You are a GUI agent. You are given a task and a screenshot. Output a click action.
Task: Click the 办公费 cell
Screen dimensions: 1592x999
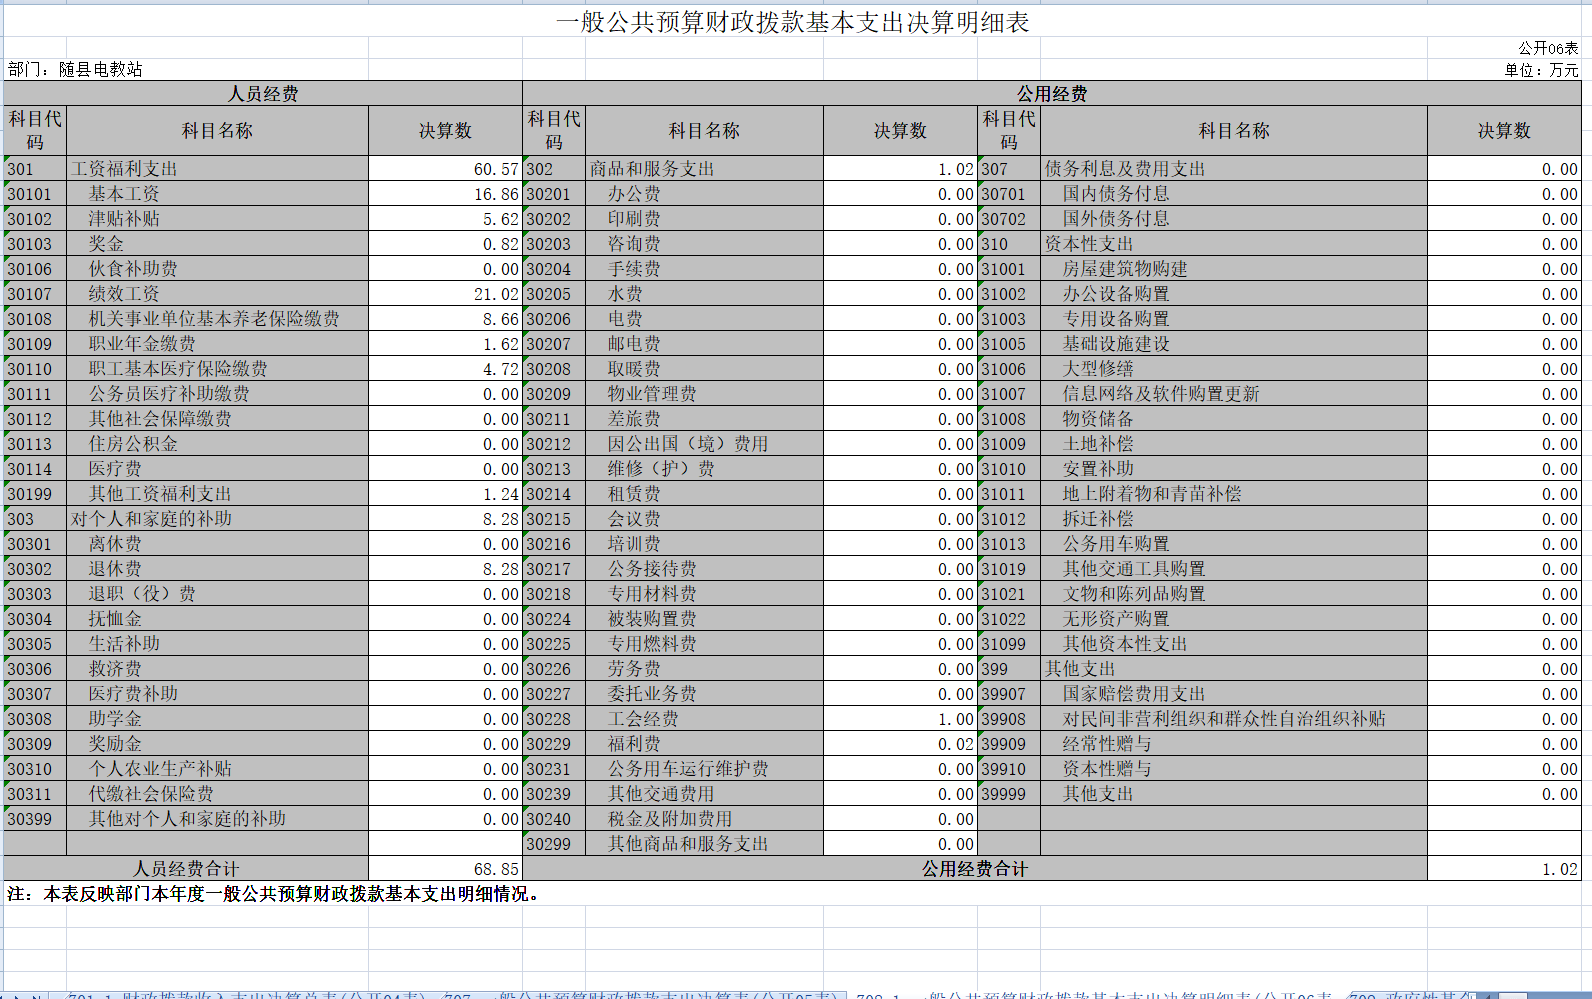704,194
